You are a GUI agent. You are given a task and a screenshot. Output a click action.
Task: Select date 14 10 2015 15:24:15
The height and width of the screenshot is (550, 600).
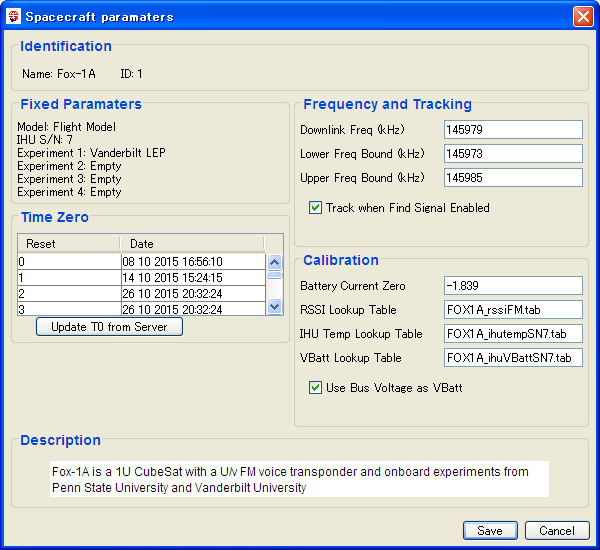click(x=193, y=277)
